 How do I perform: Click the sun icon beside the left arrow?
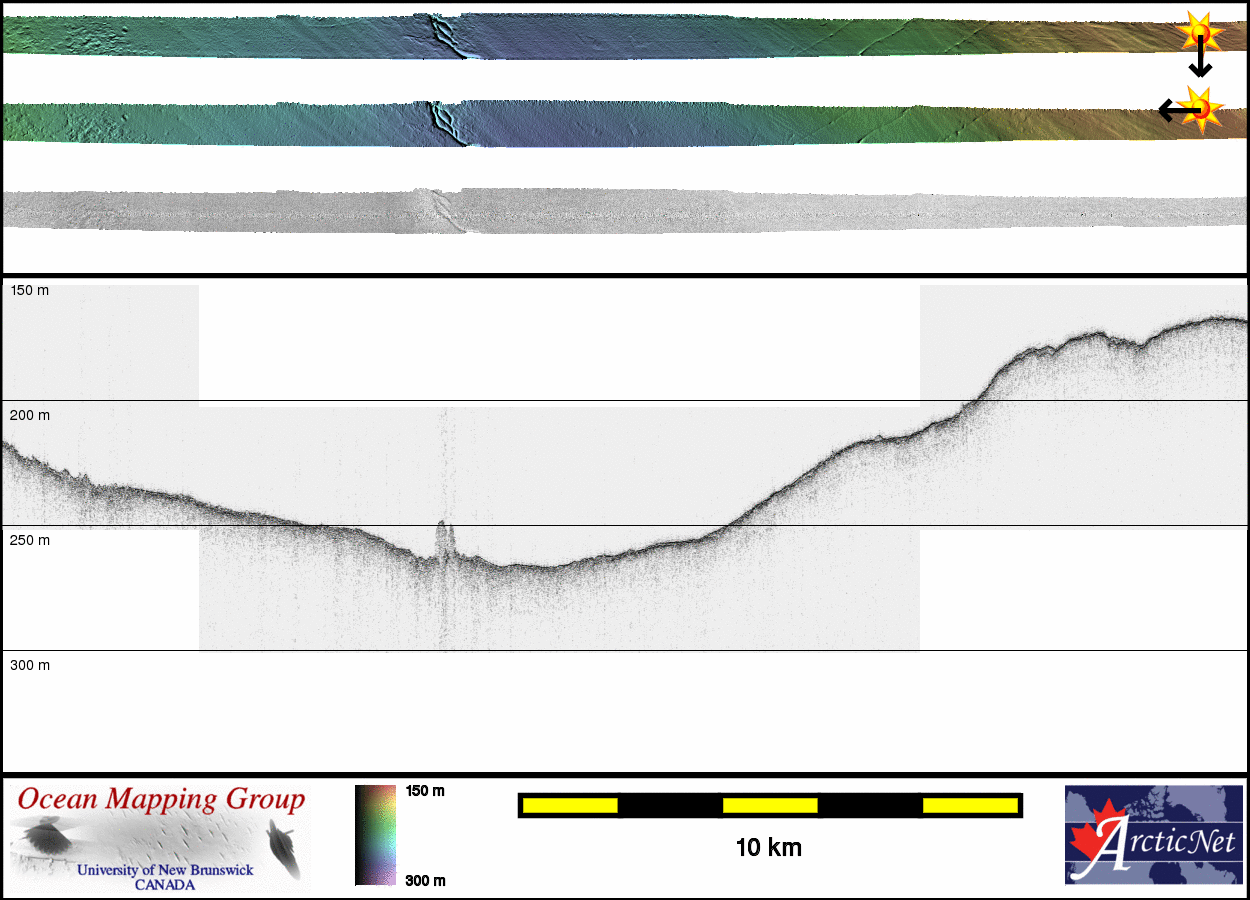pos(1200,109)
